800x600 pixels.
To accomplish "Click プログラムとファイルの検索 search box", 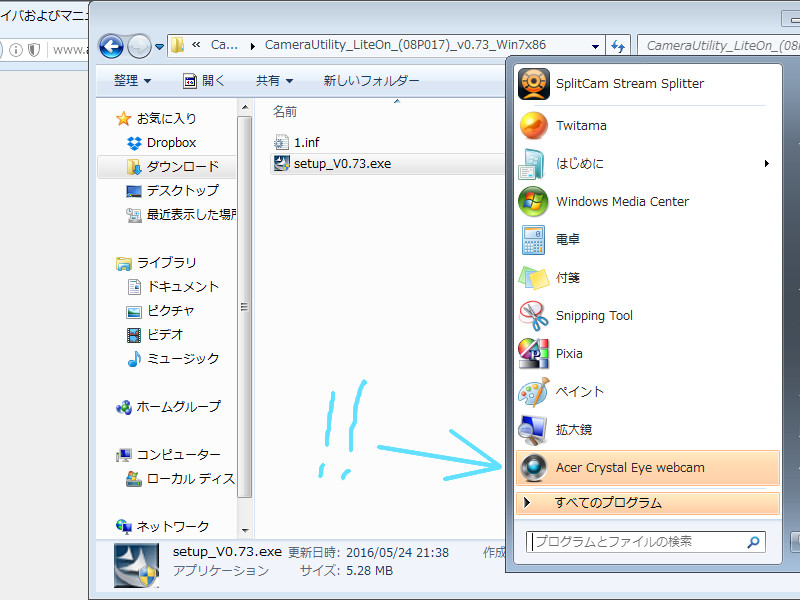I will pos(646,542).
